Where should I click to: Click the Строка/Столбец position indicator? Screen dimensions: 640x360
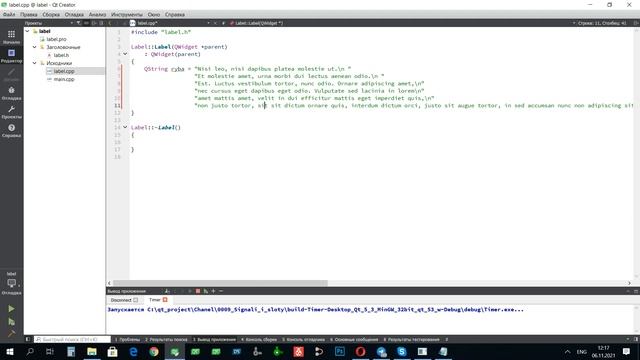[x=602, y=23]
